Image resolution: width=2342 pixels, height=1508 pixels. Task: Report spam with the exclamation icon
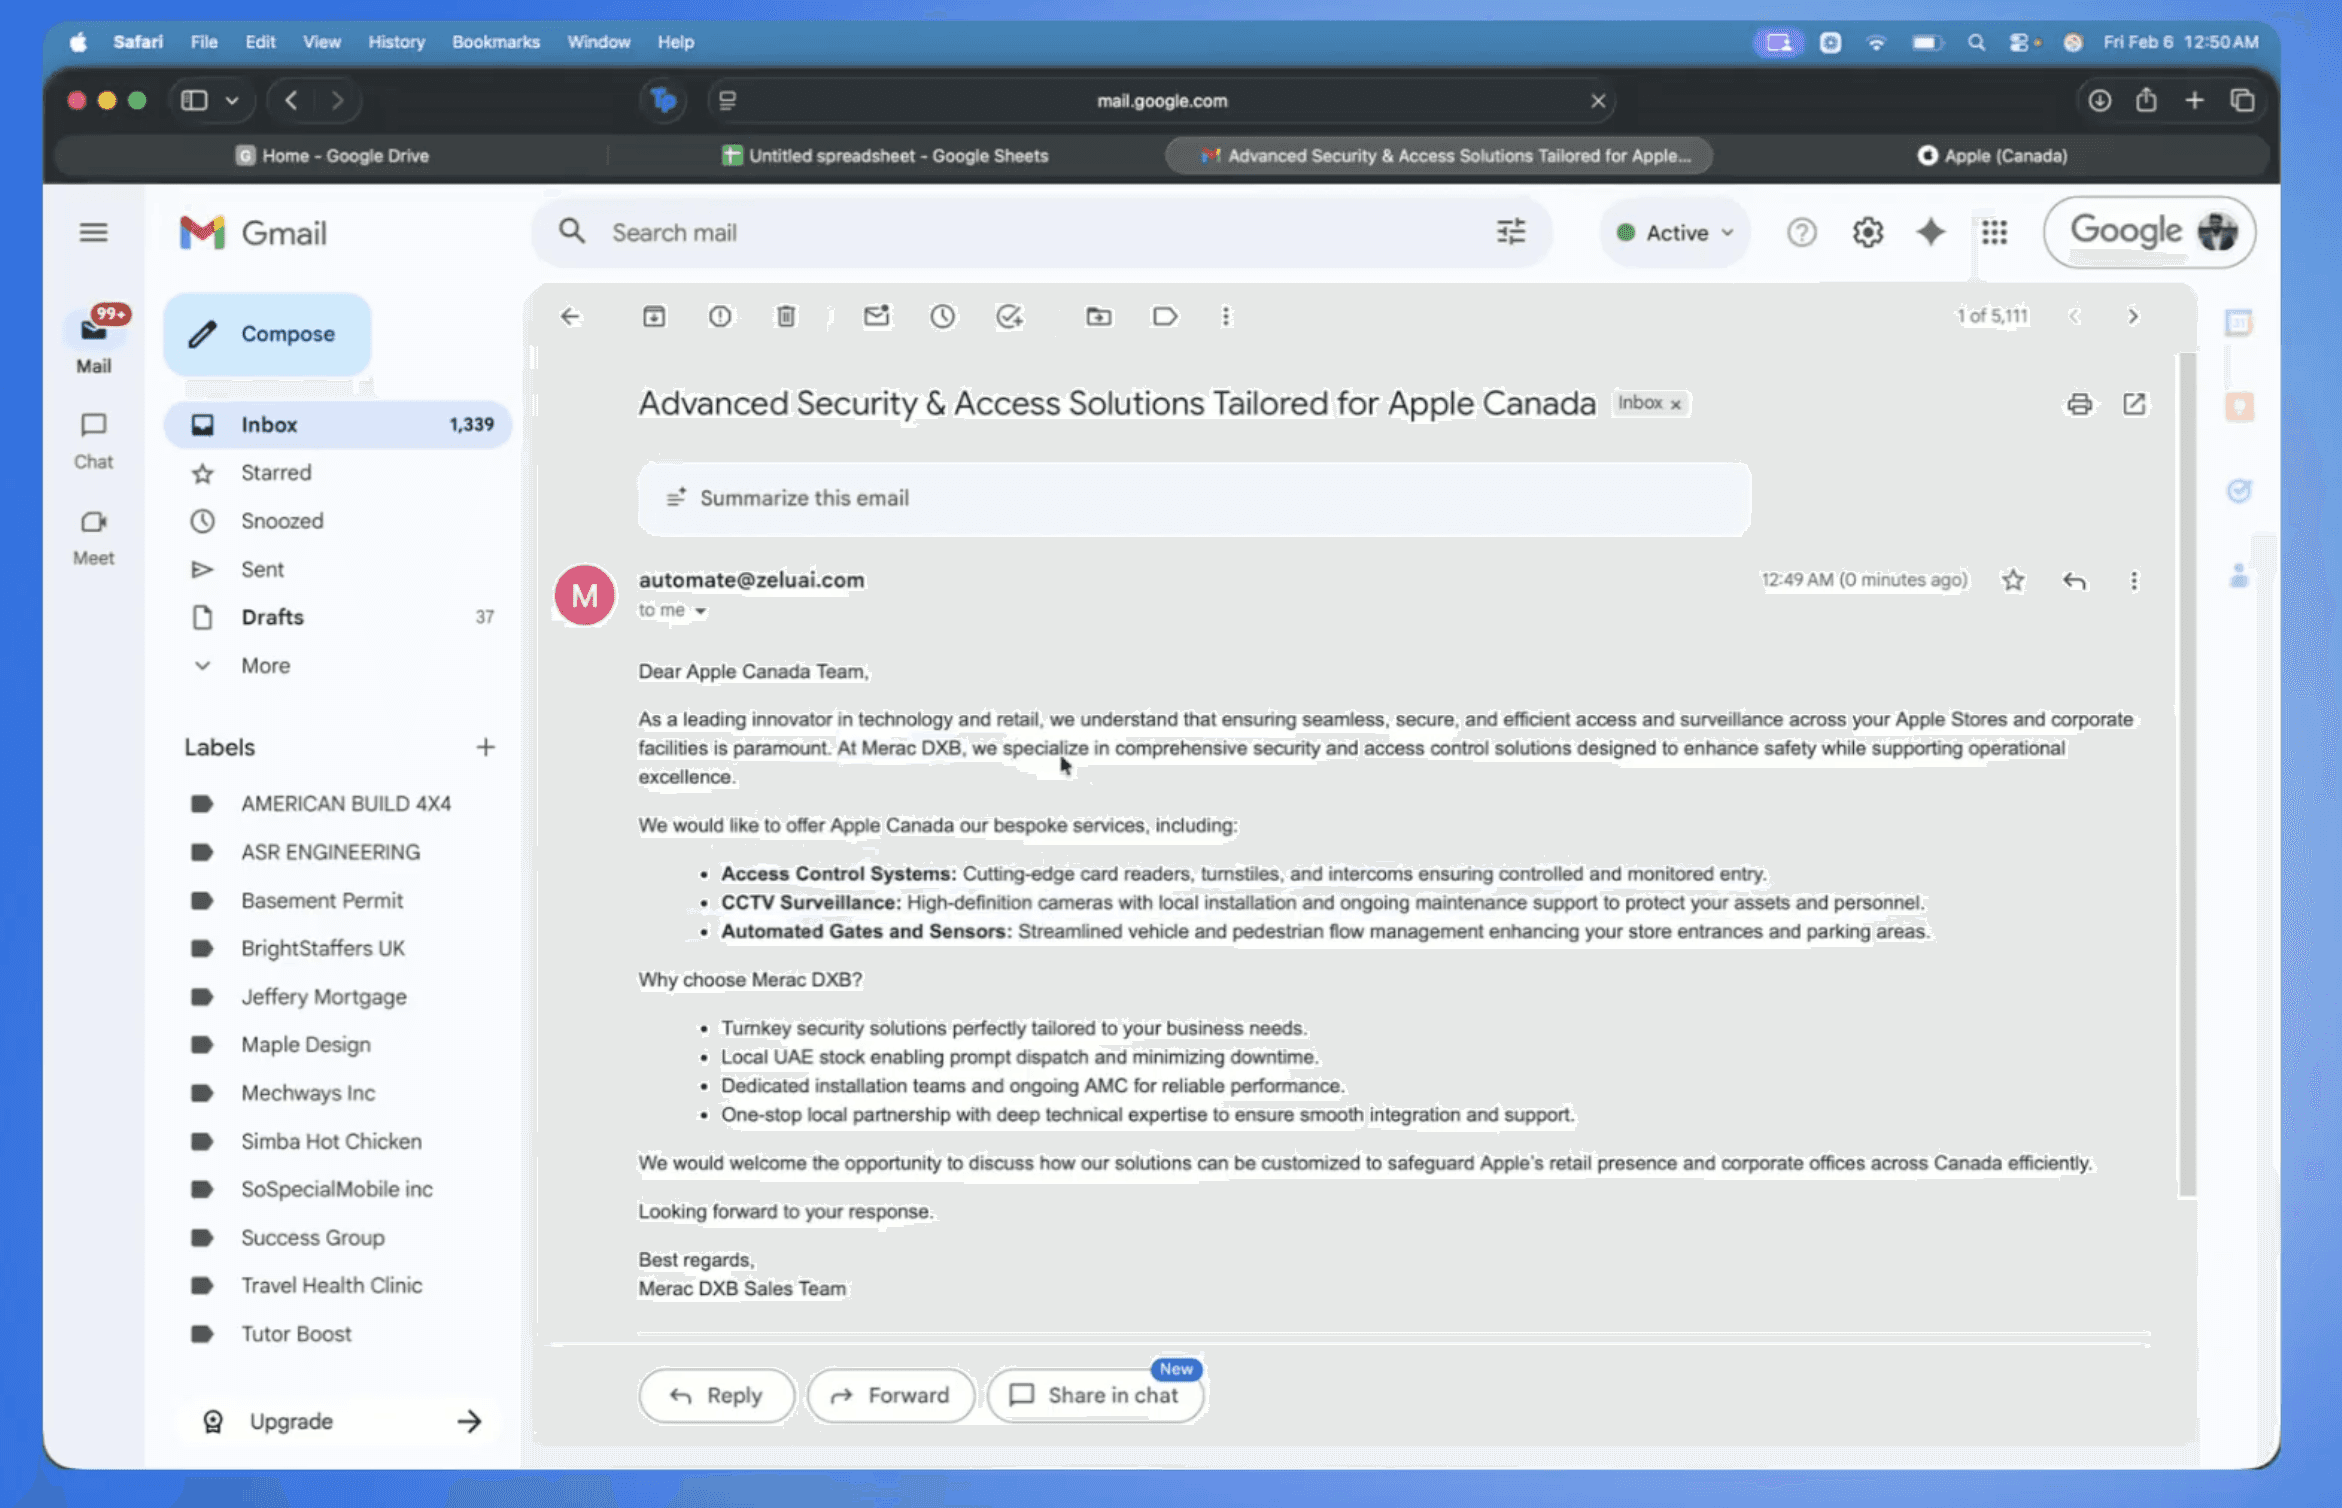pyautogui.click(x=720, y=317)
